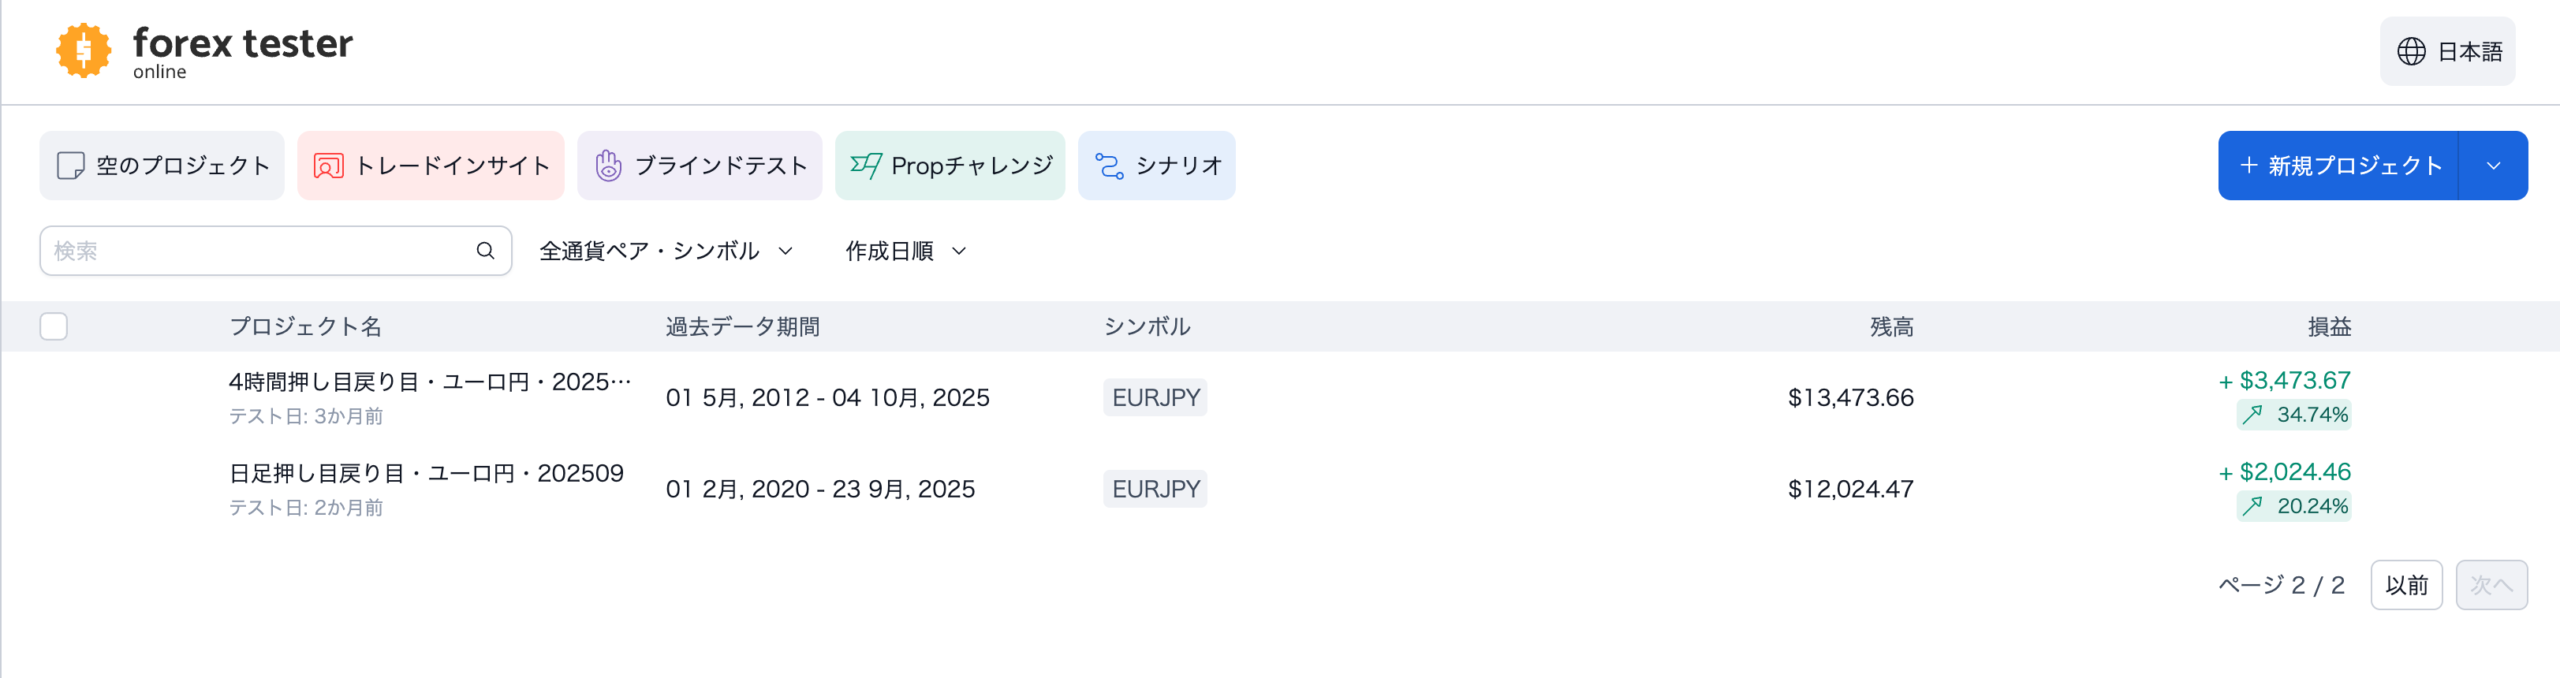Click the Forex Tester orange logo icon
2560x678 pixels.
(x=84, y=50)
